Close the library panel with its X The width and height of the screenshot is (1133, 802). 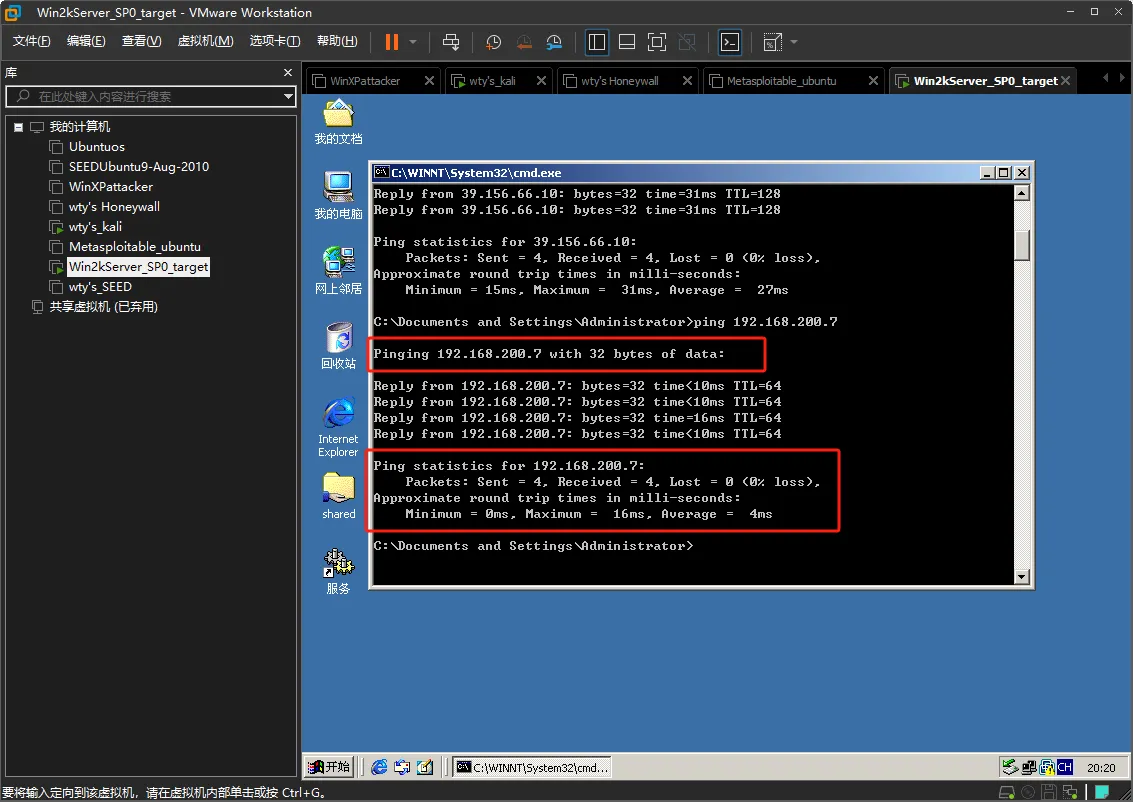[288, 72]
